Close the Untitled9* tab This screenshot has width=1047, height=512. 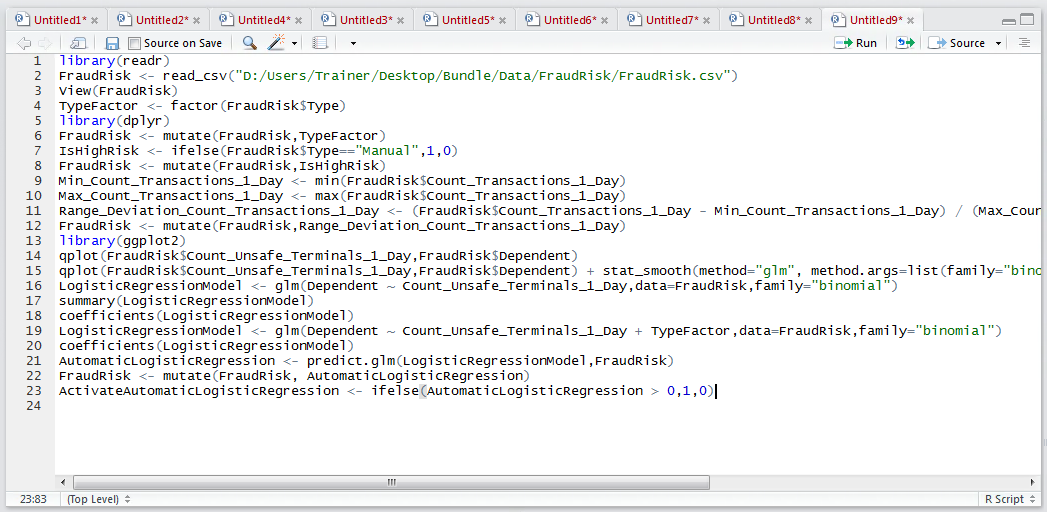910,20
